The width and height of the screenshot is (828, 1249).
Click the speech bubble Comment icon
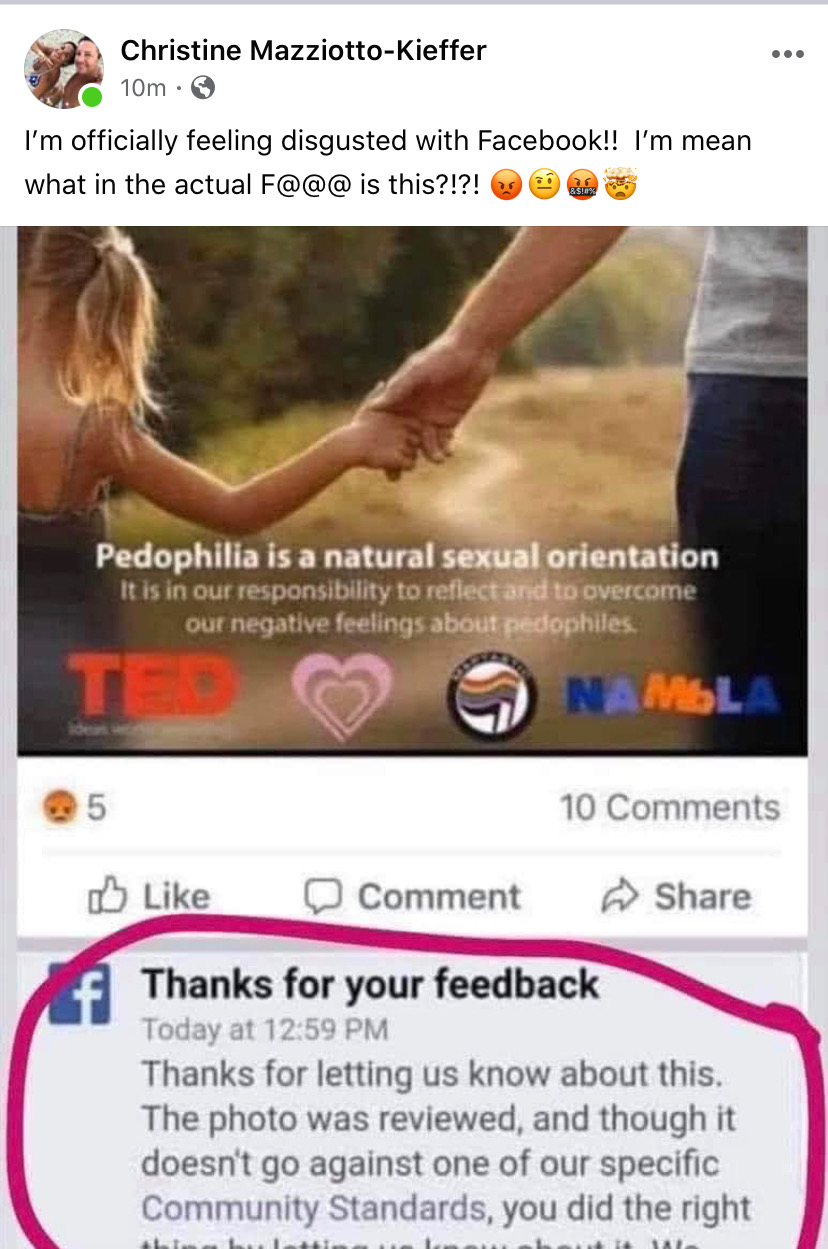323,896
